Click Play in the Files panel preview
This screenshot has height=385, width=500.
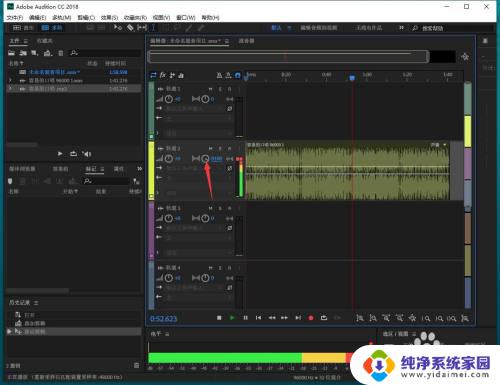click(60, 154)
